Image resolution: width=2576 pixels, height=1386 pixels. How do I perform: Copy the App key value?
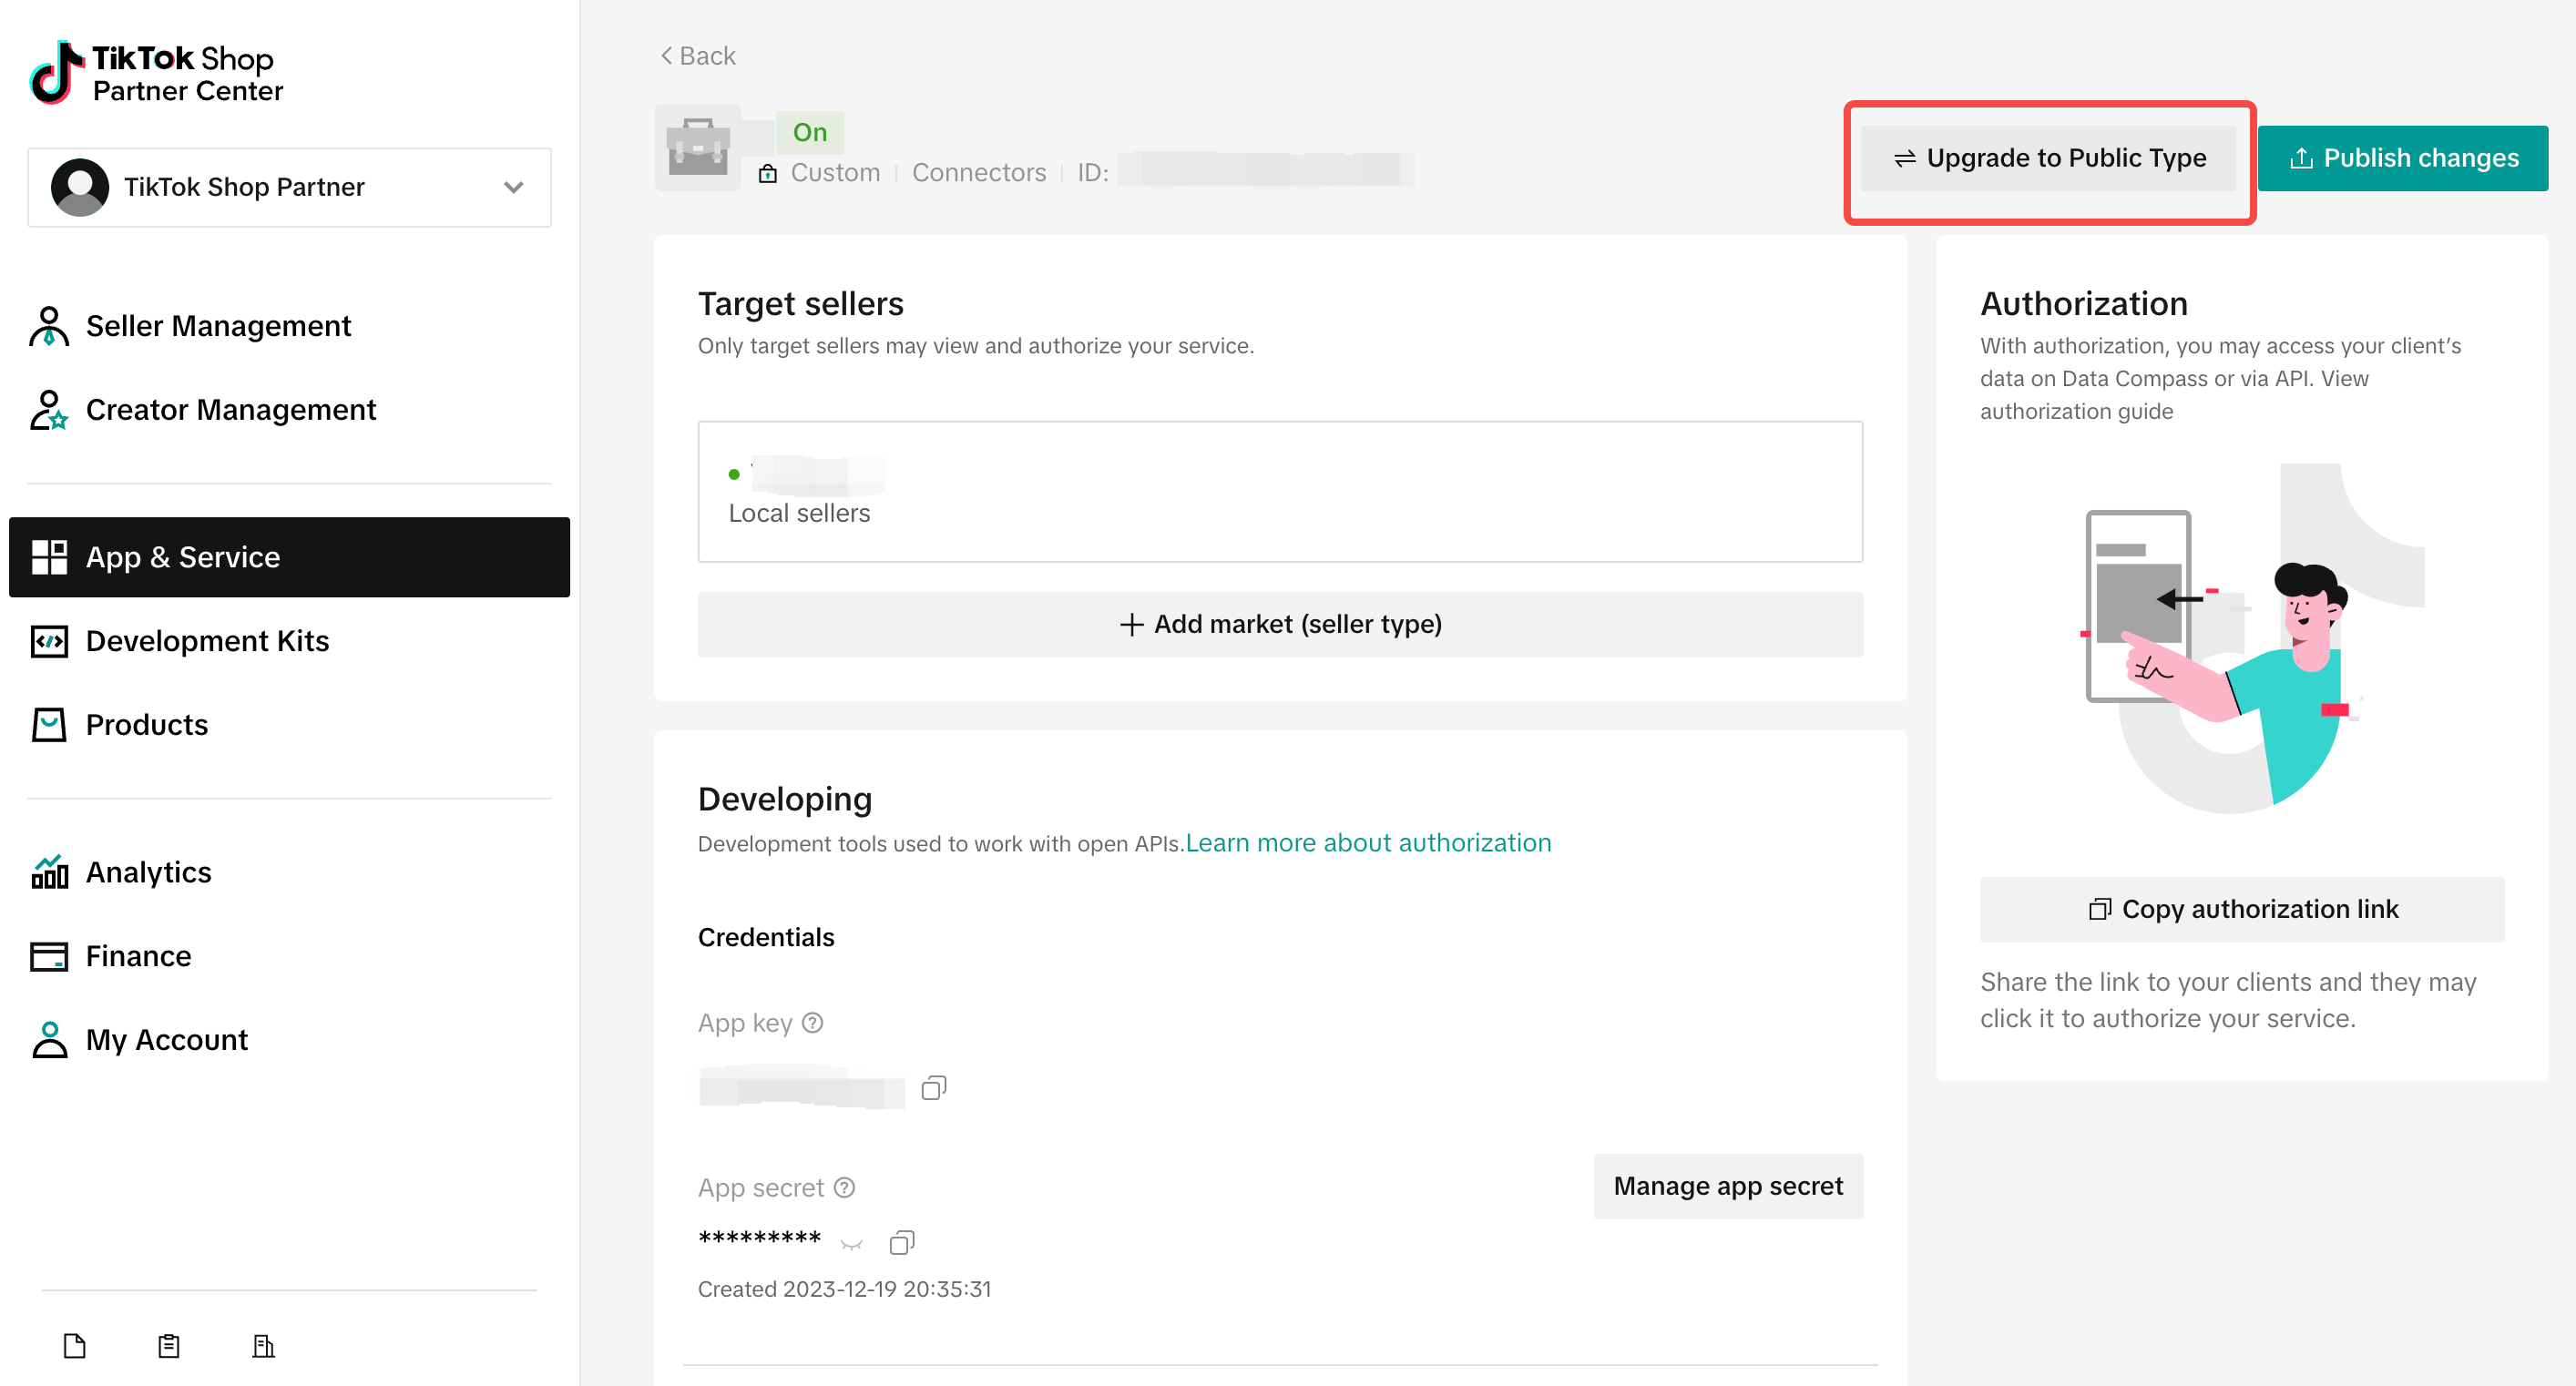click(933, 1087)
